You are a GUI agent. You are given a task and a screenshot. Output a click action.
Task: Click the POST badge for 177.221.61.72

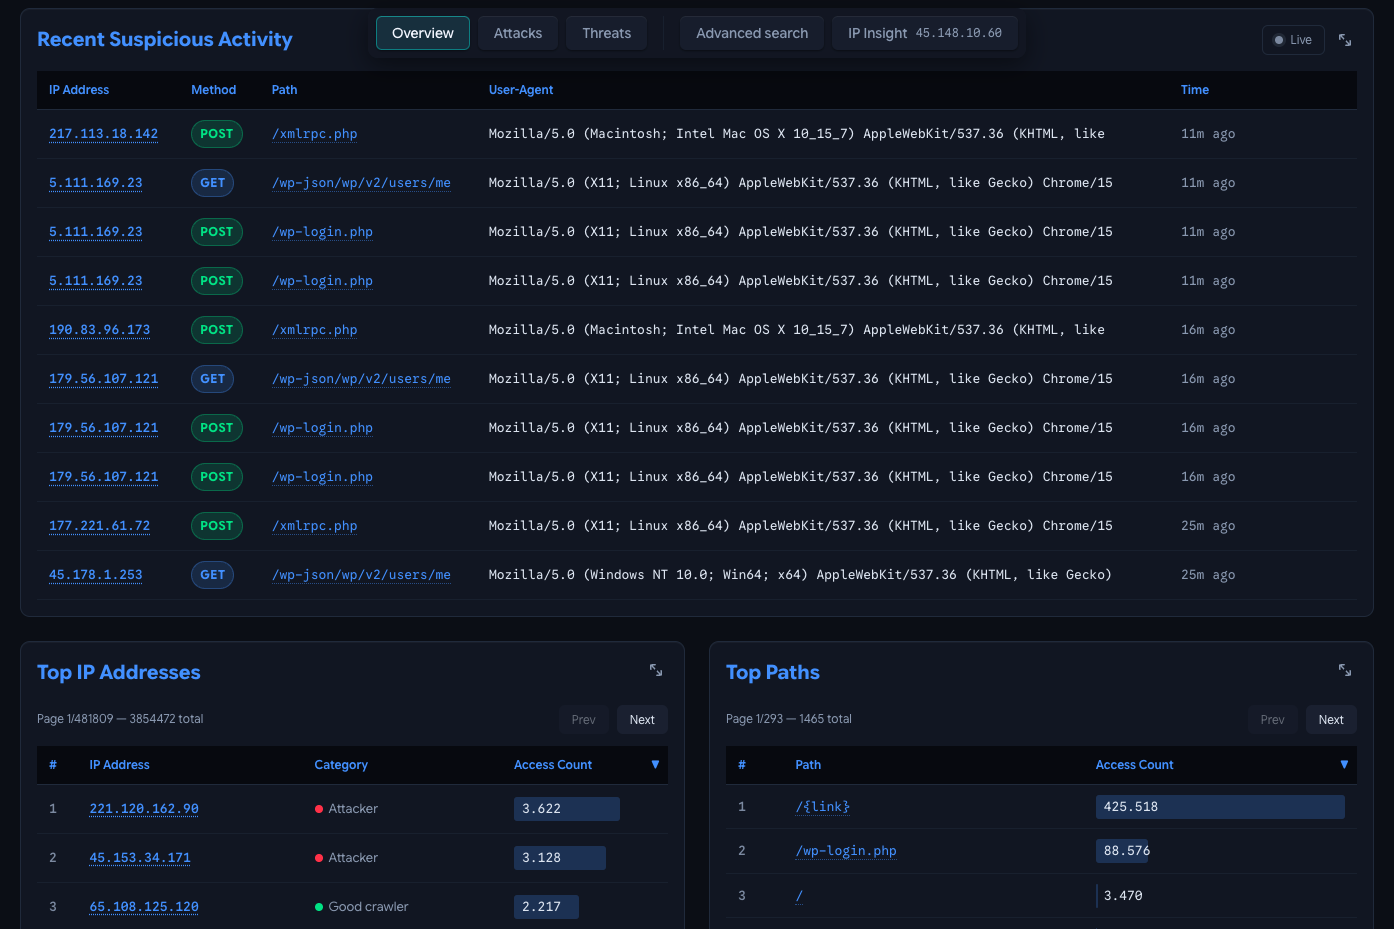(217, 526)
